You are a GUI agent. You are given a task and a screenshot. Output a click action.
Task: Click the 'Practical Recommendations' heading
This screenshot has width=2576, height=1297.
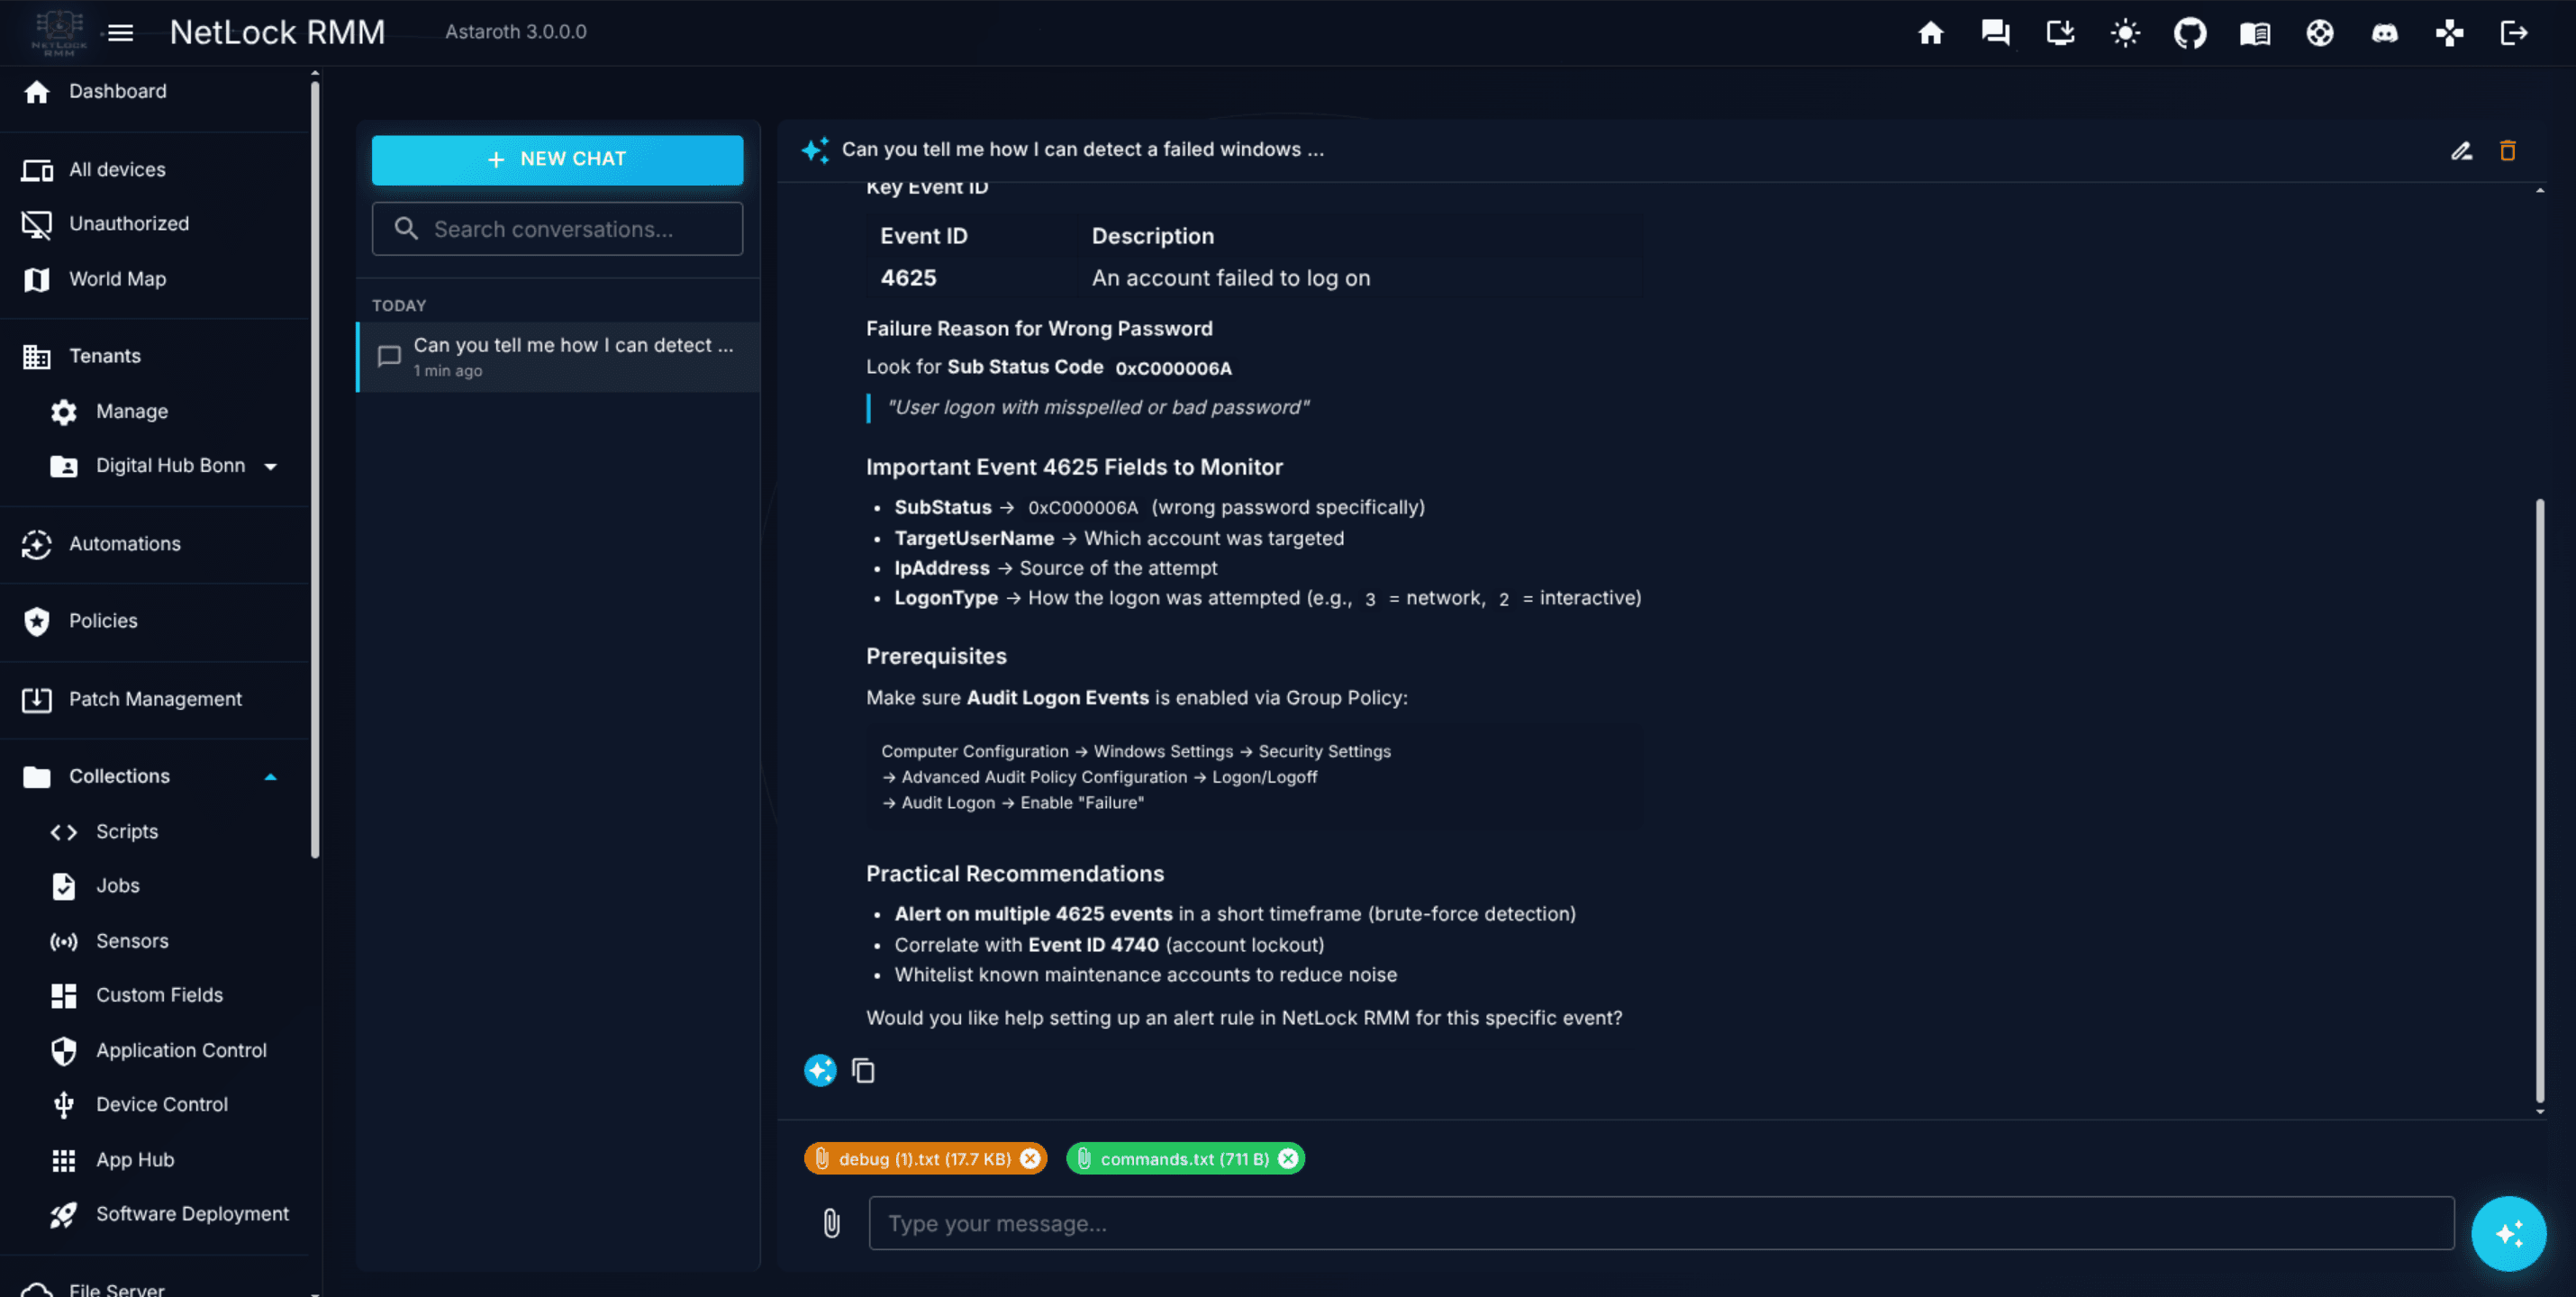coord(1015,873)
